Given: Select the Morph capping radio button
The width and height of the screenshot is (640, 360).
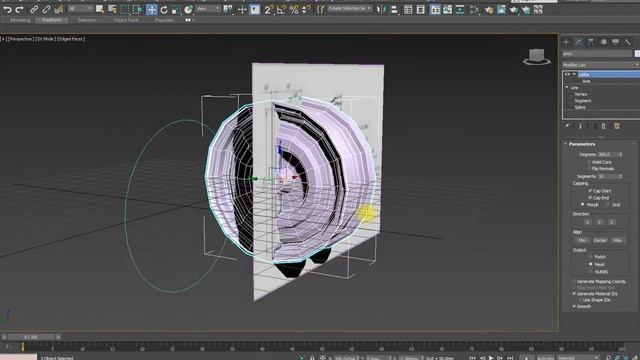Looking at the screenshot, I should [582, 204].
